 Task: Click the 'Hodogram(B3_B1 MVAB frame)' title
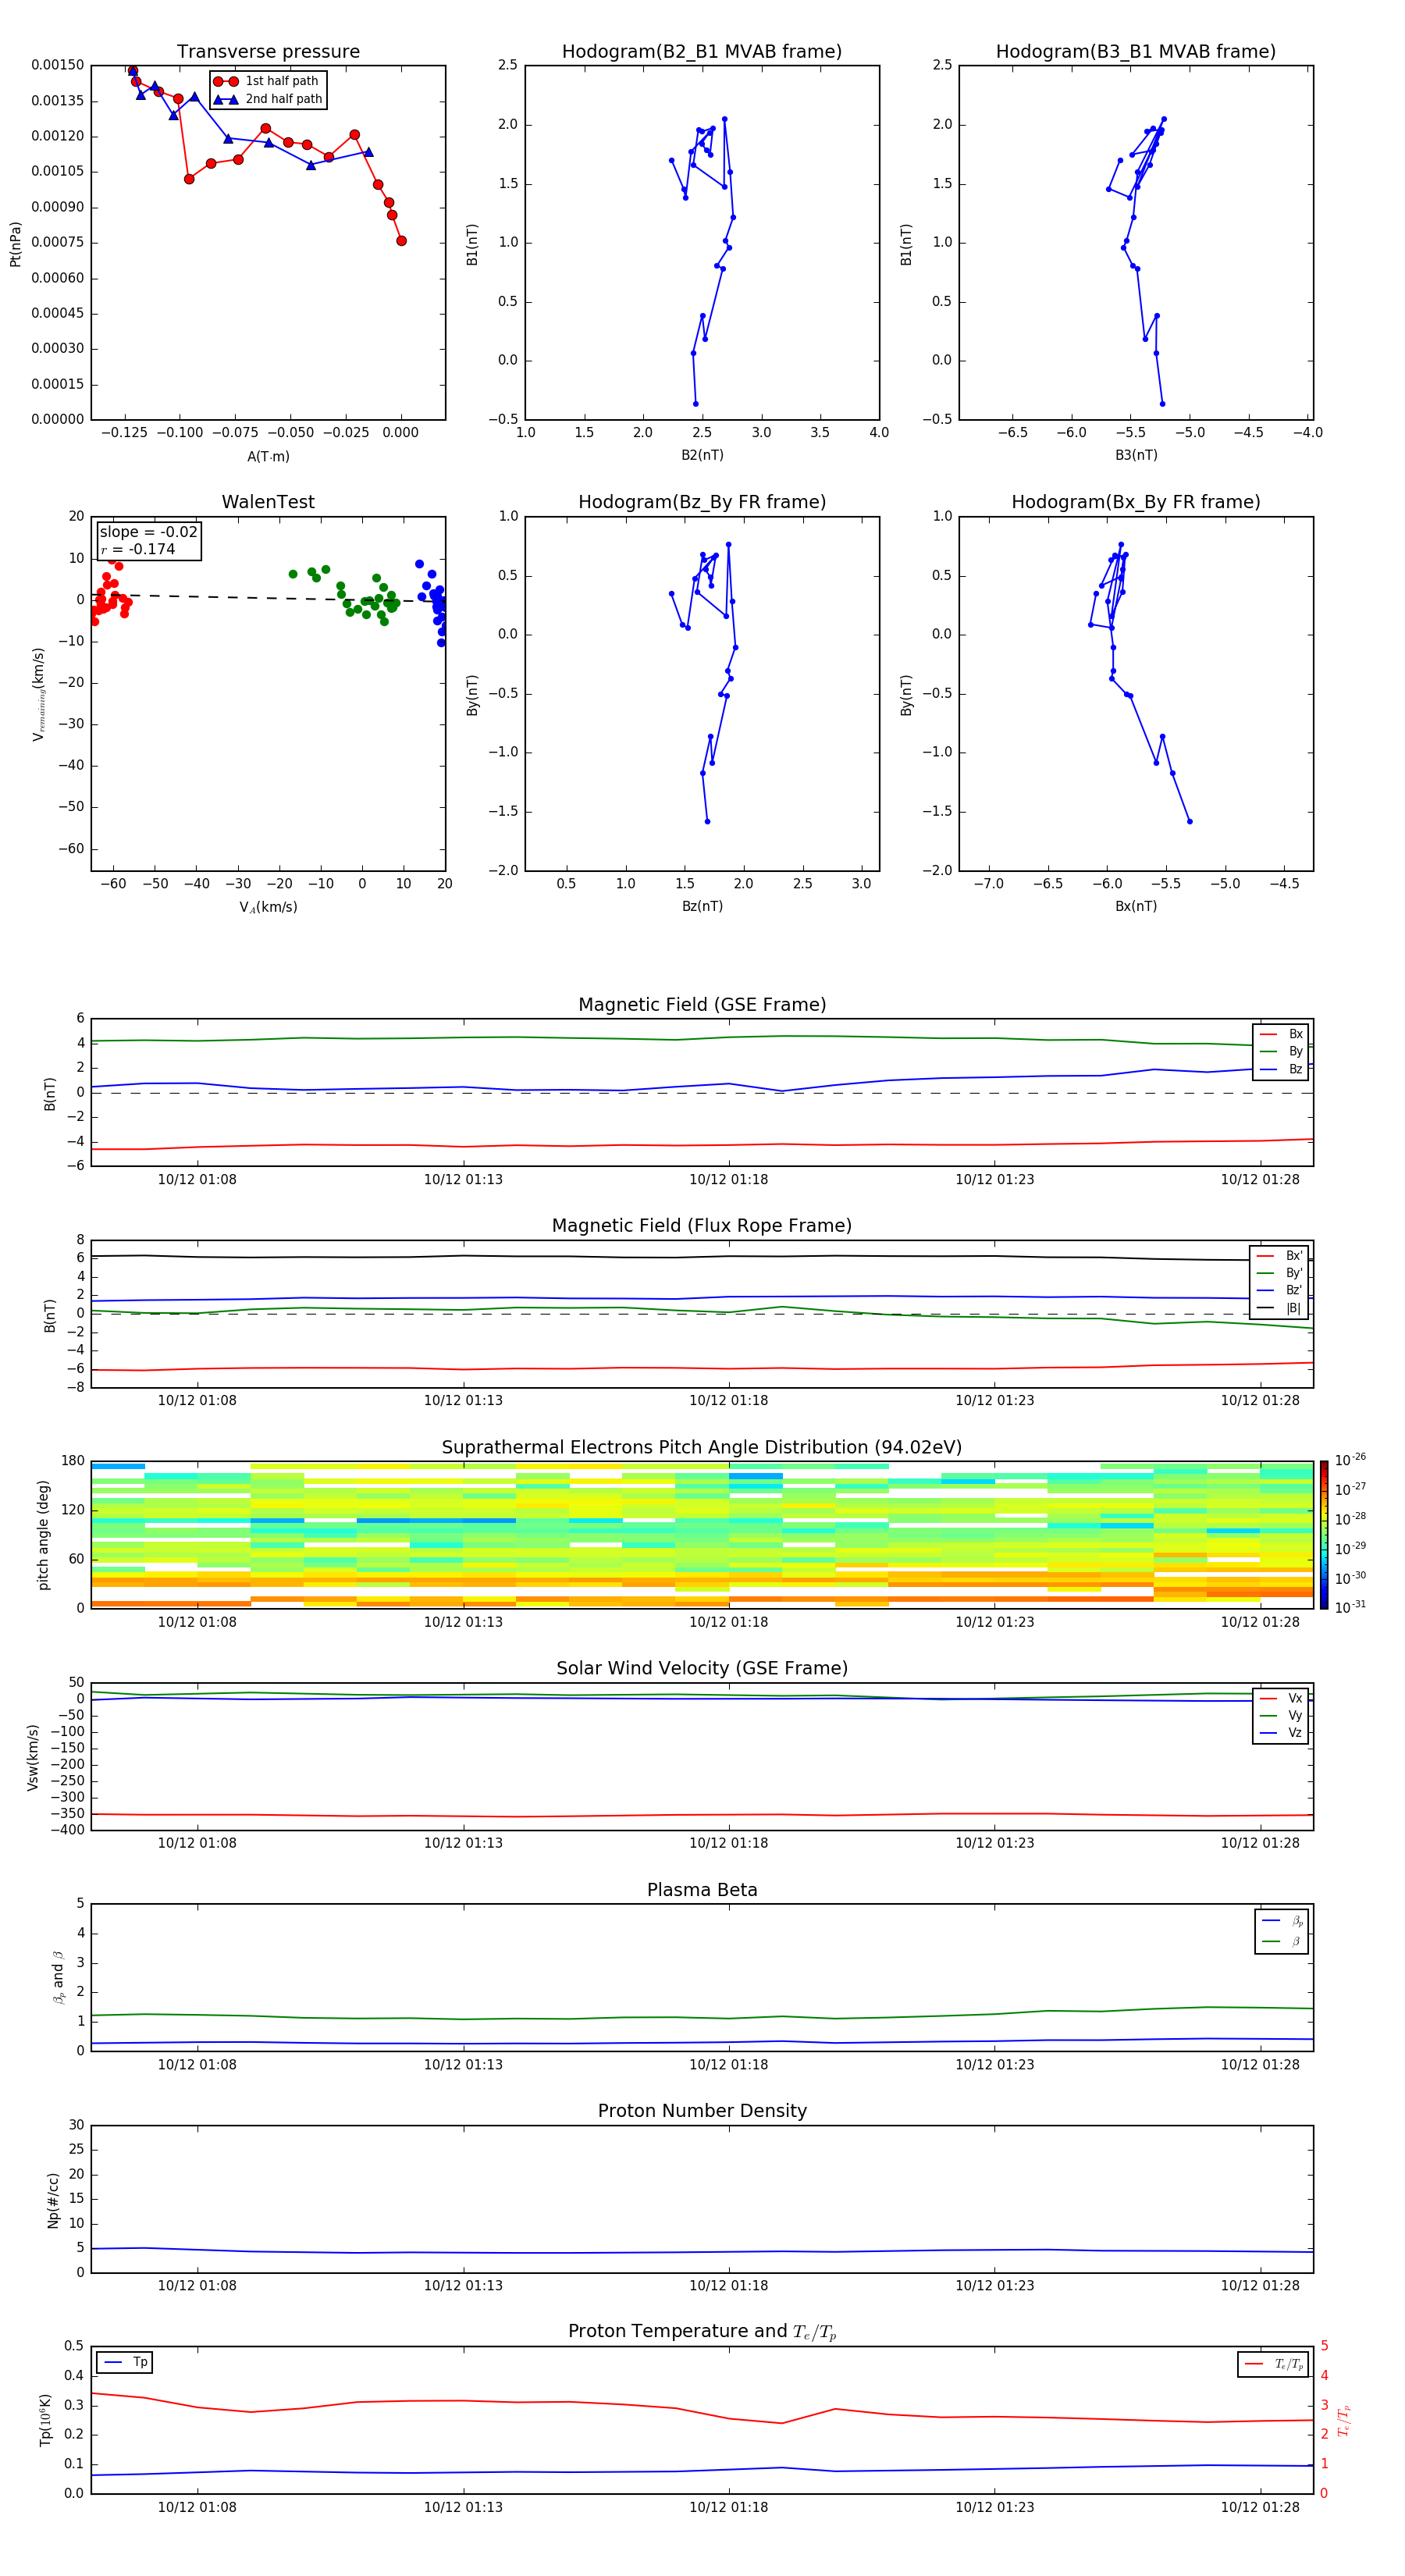coord(1136,51)
